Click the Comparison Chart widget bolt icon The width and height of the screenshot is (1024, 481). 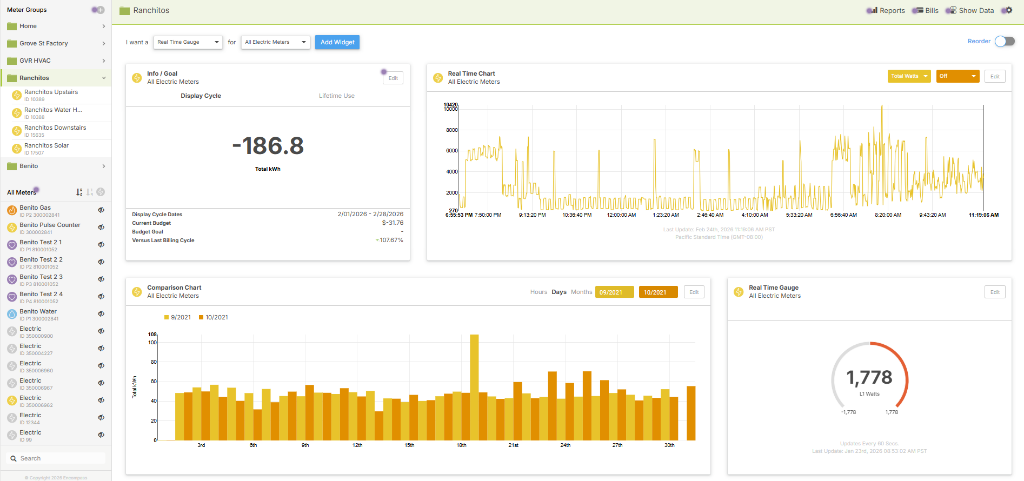coord(137,291)
